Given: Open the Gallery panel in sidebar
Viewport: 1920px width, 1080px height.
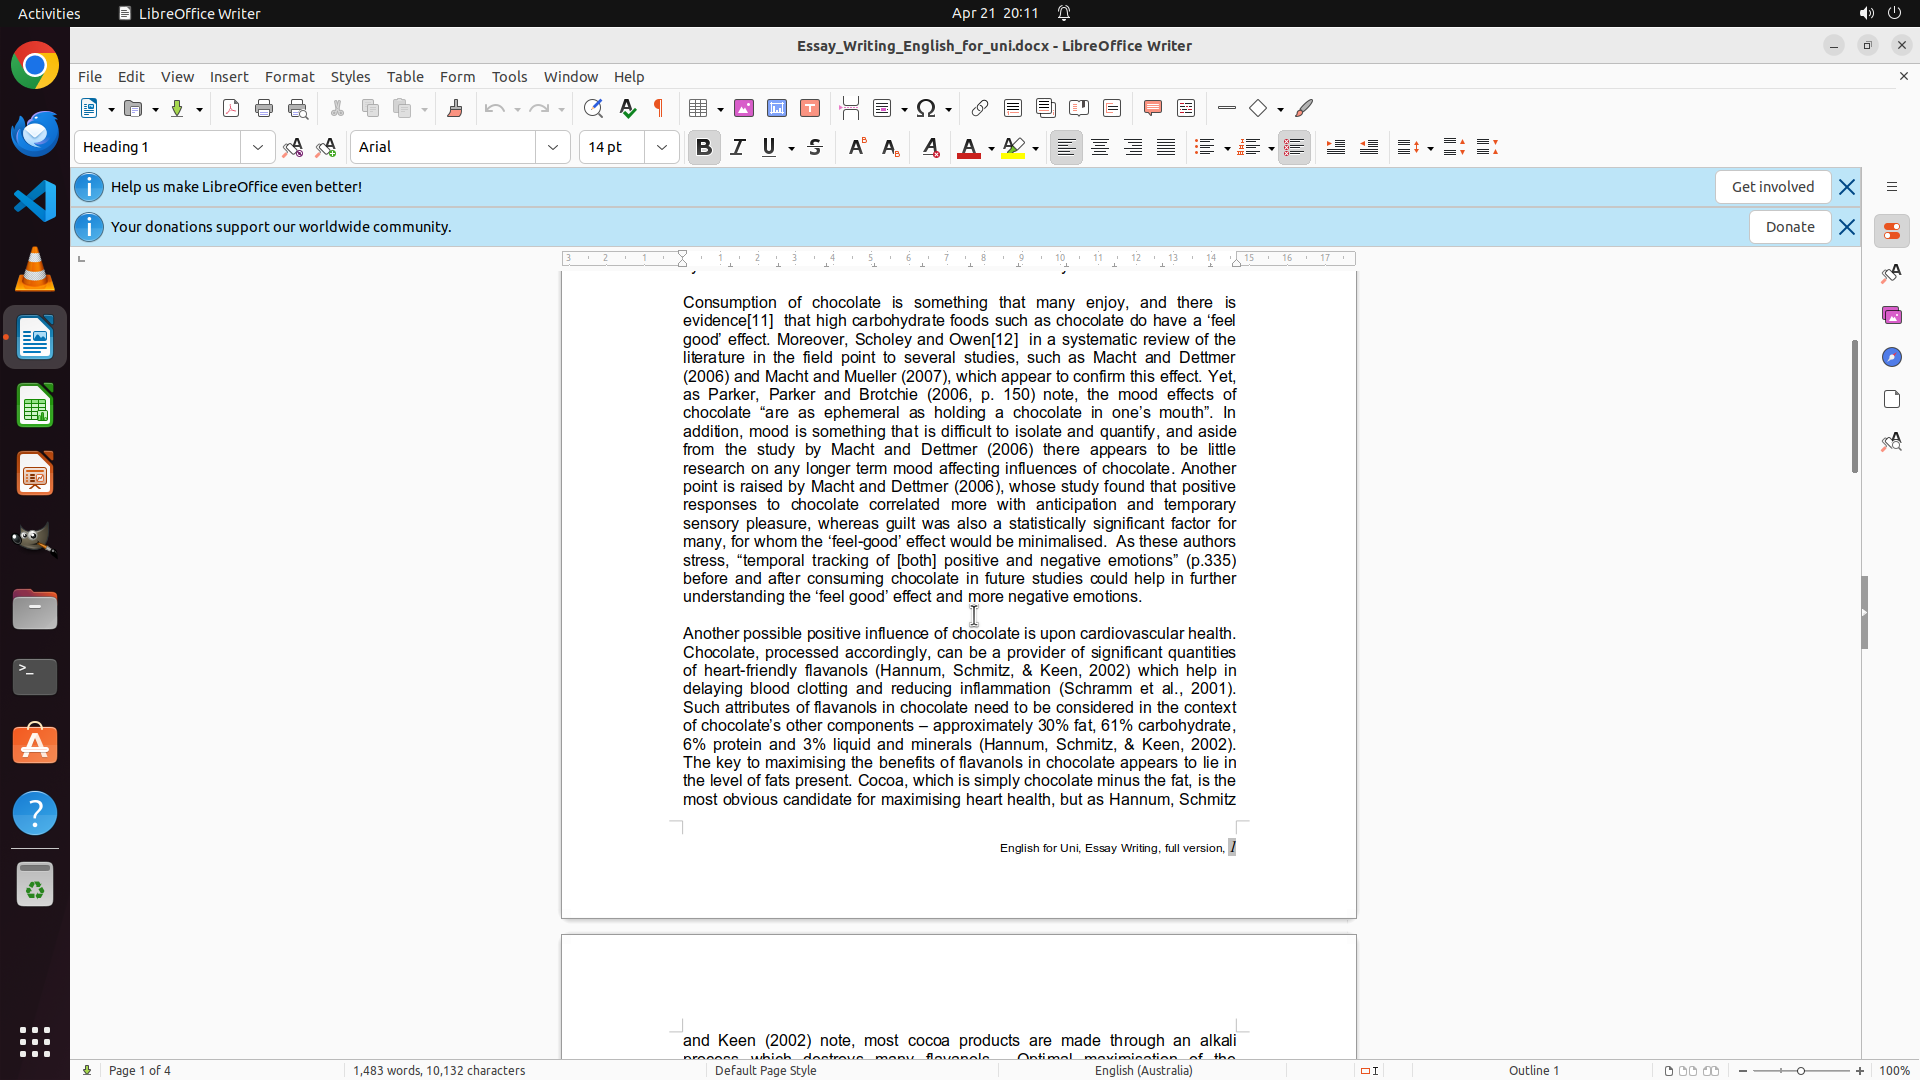Looking at the screenshot, I should tap(1892, 315).
